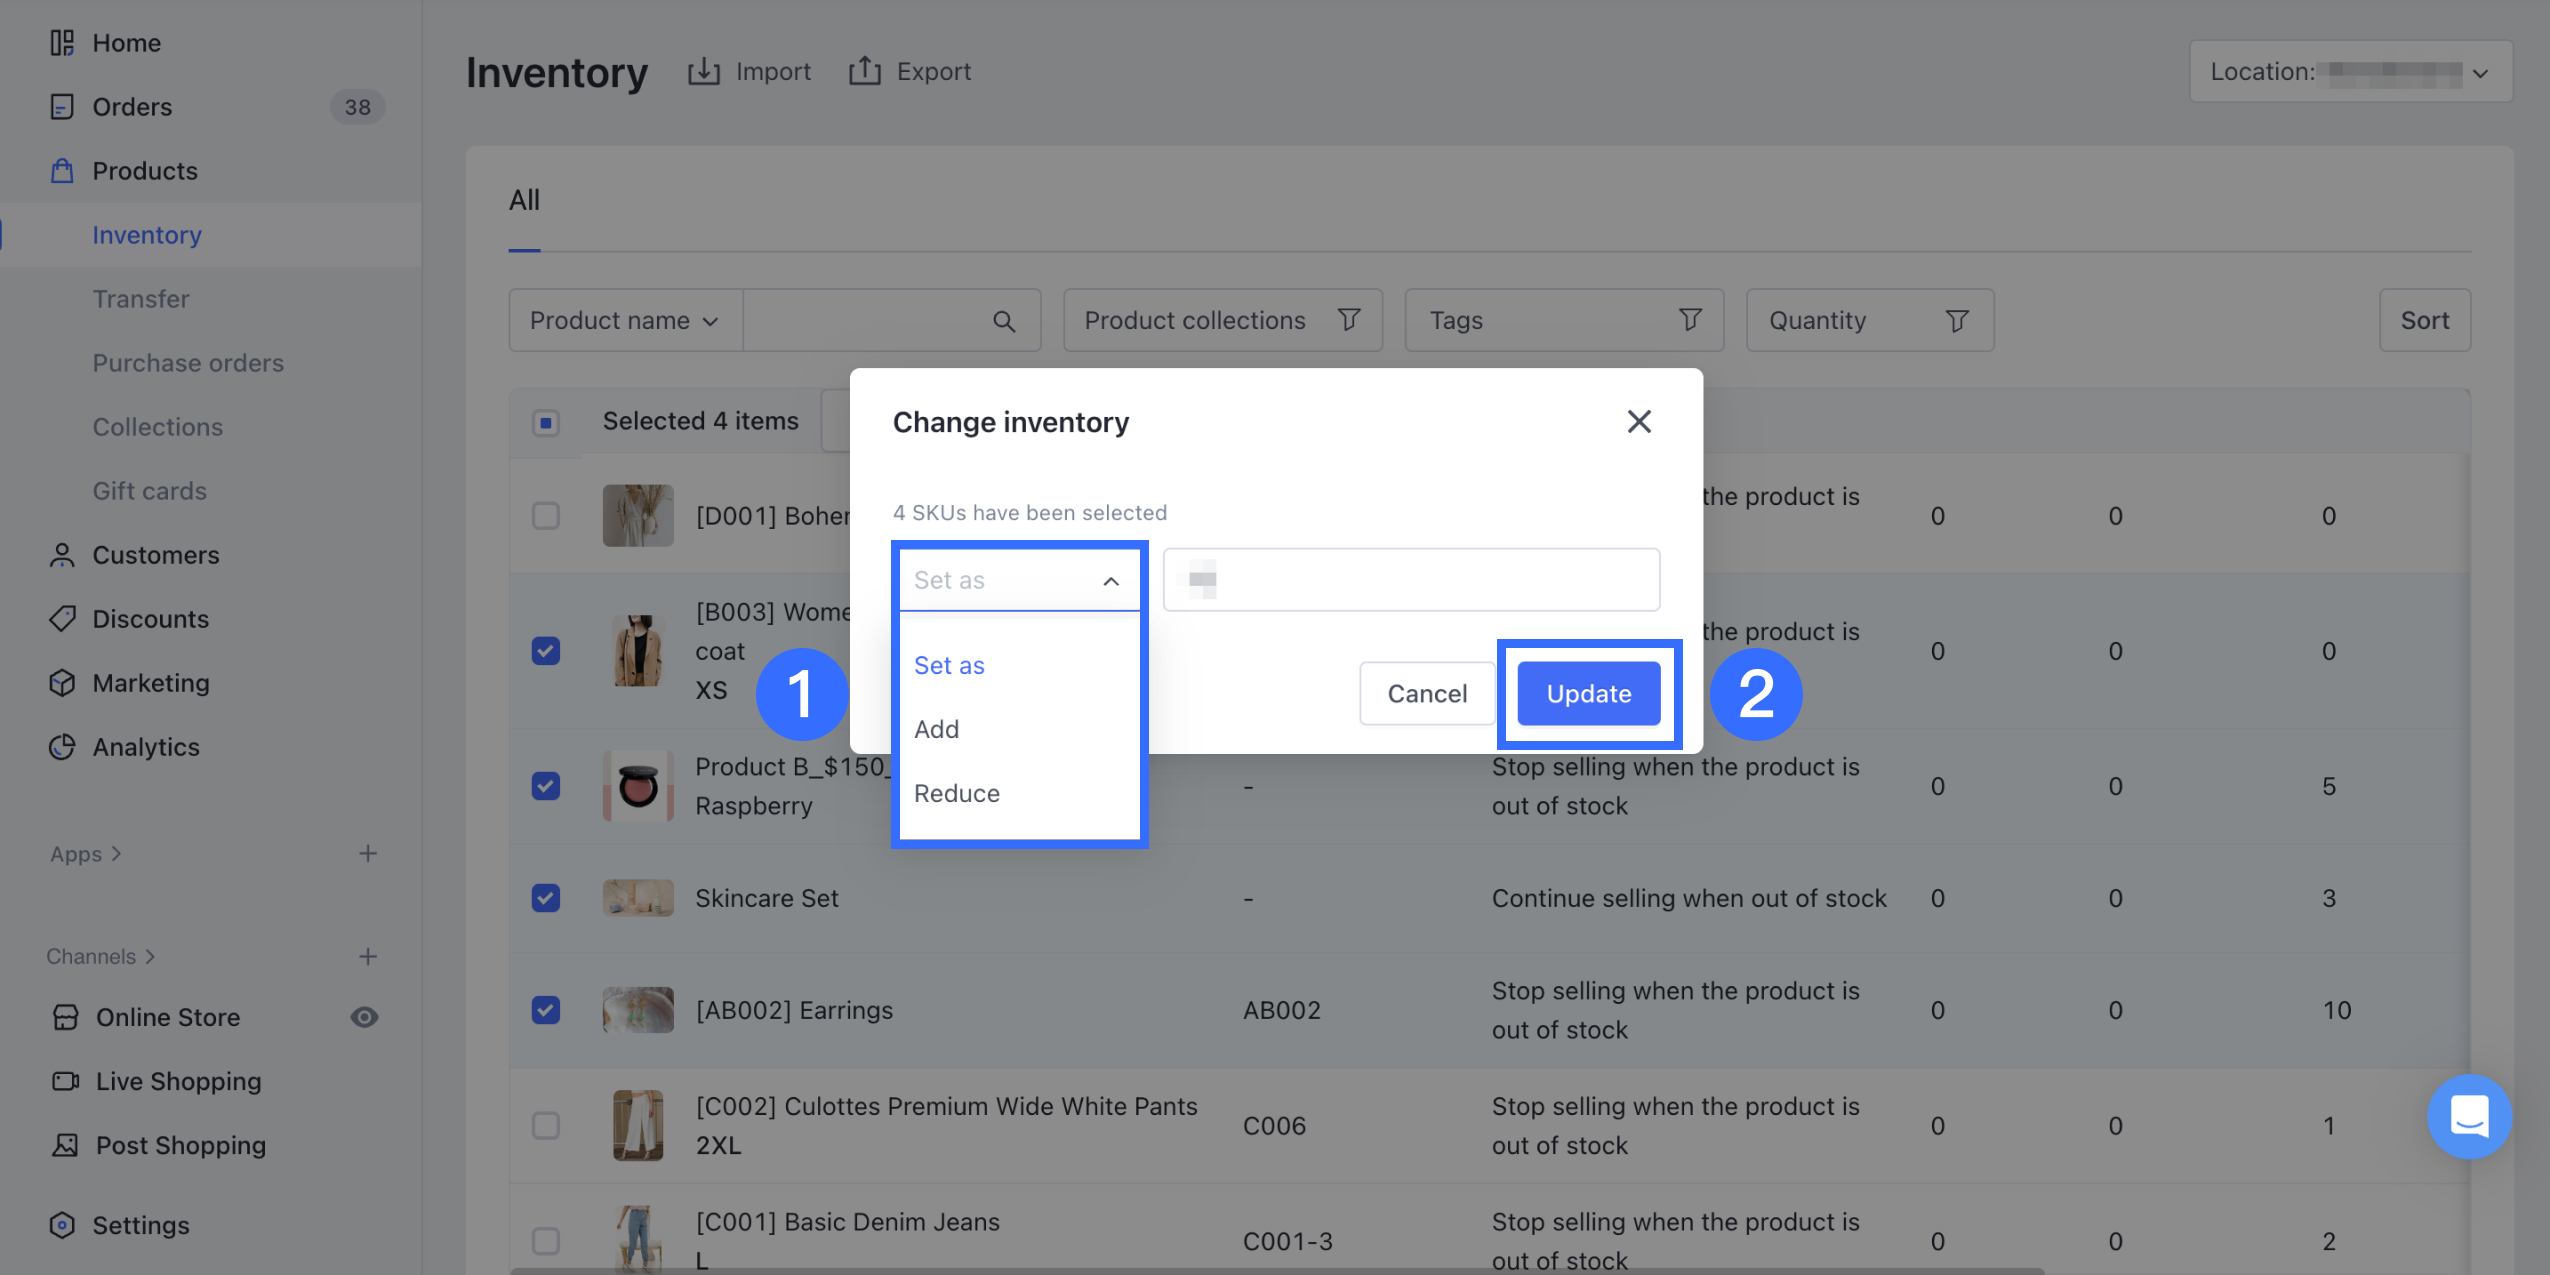The height and width of the screenshot is (1275, 2550).
Task: Click the Analytics sidebar icon
Action: pyautogui.click(x=62, y=747)
